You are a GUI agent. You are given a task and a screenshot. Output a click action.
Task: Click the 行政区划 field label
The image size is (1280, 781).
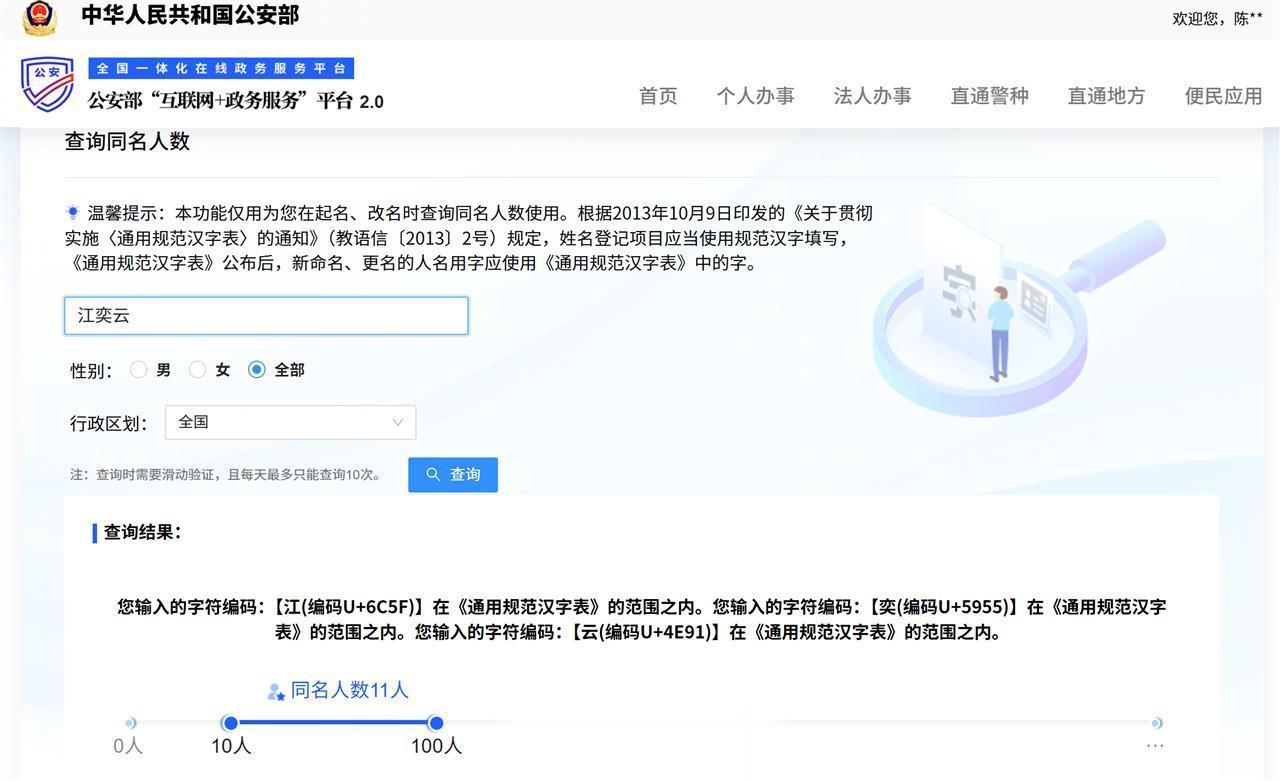(x=108, y=423)
